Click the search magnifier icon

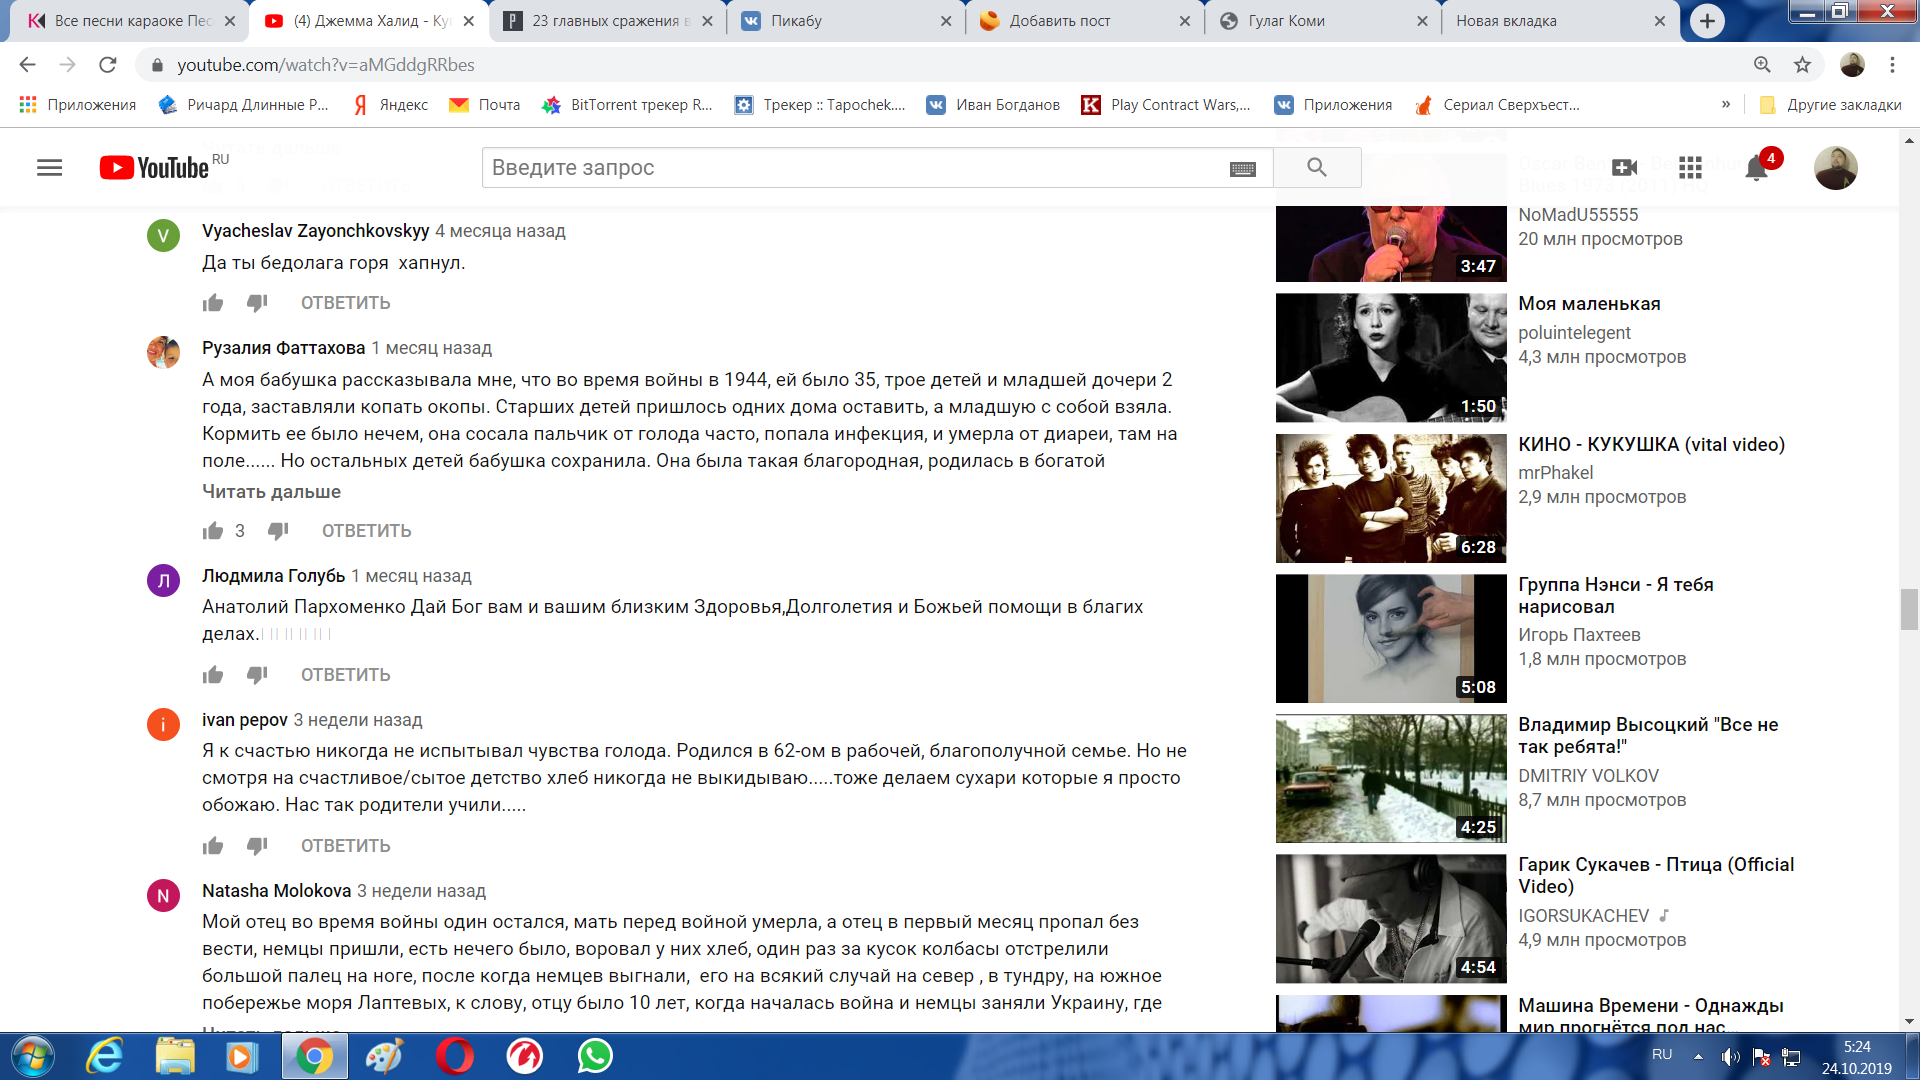pyautogui.click(x=1315, y=166)
